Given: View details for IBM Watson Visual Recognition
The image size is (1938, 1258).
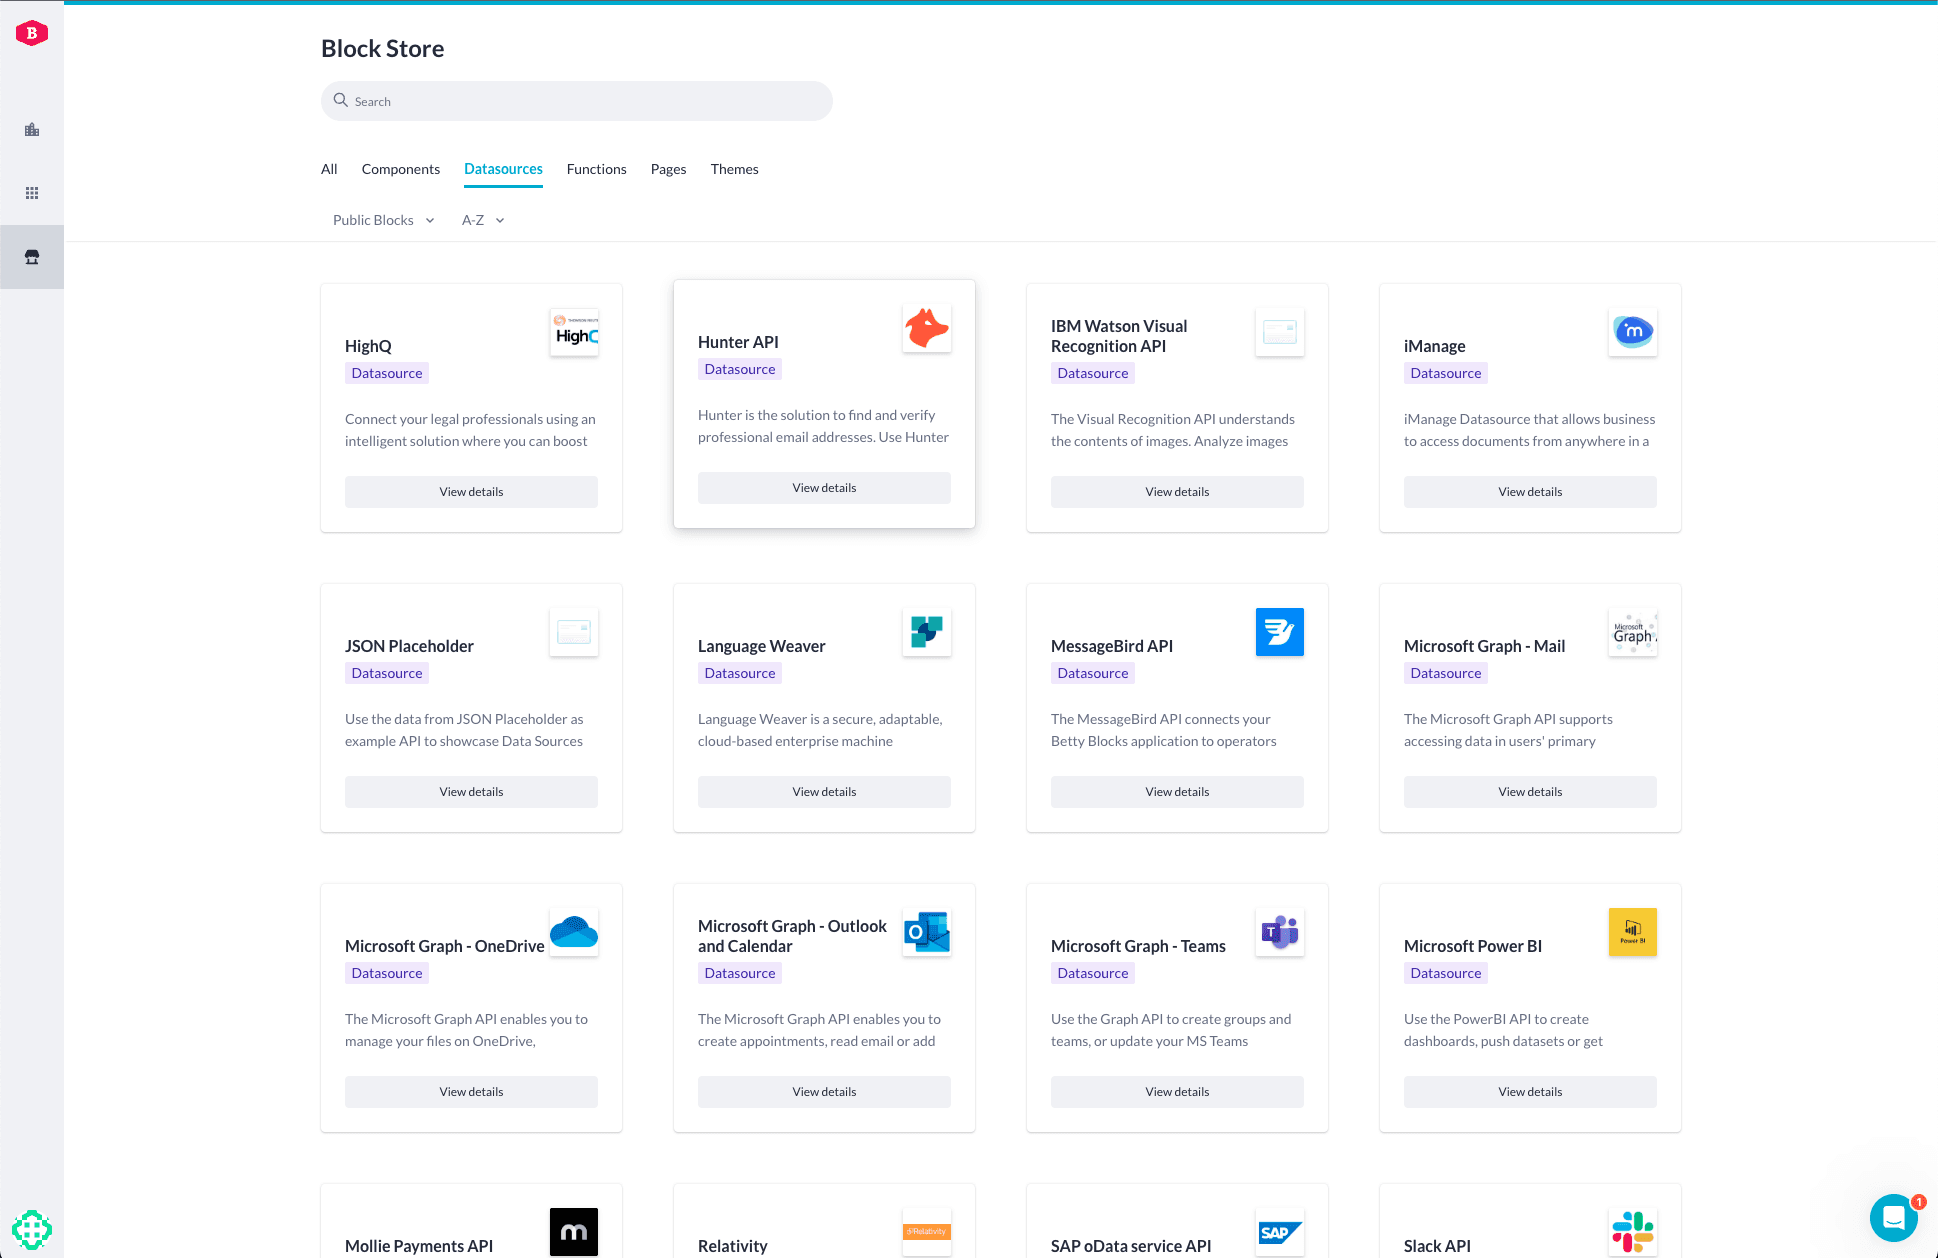Looking at the screenshot, I should (x=1178, y=492).
